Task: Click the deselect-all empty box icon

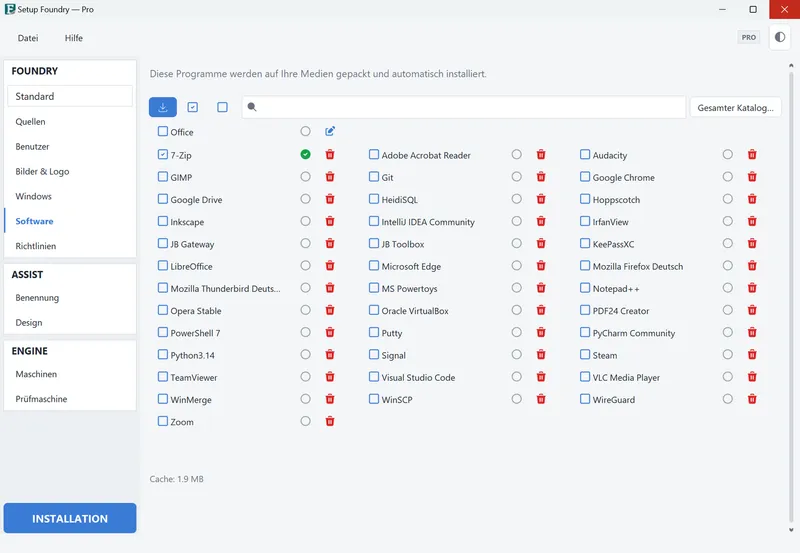Action: [222, 107]
